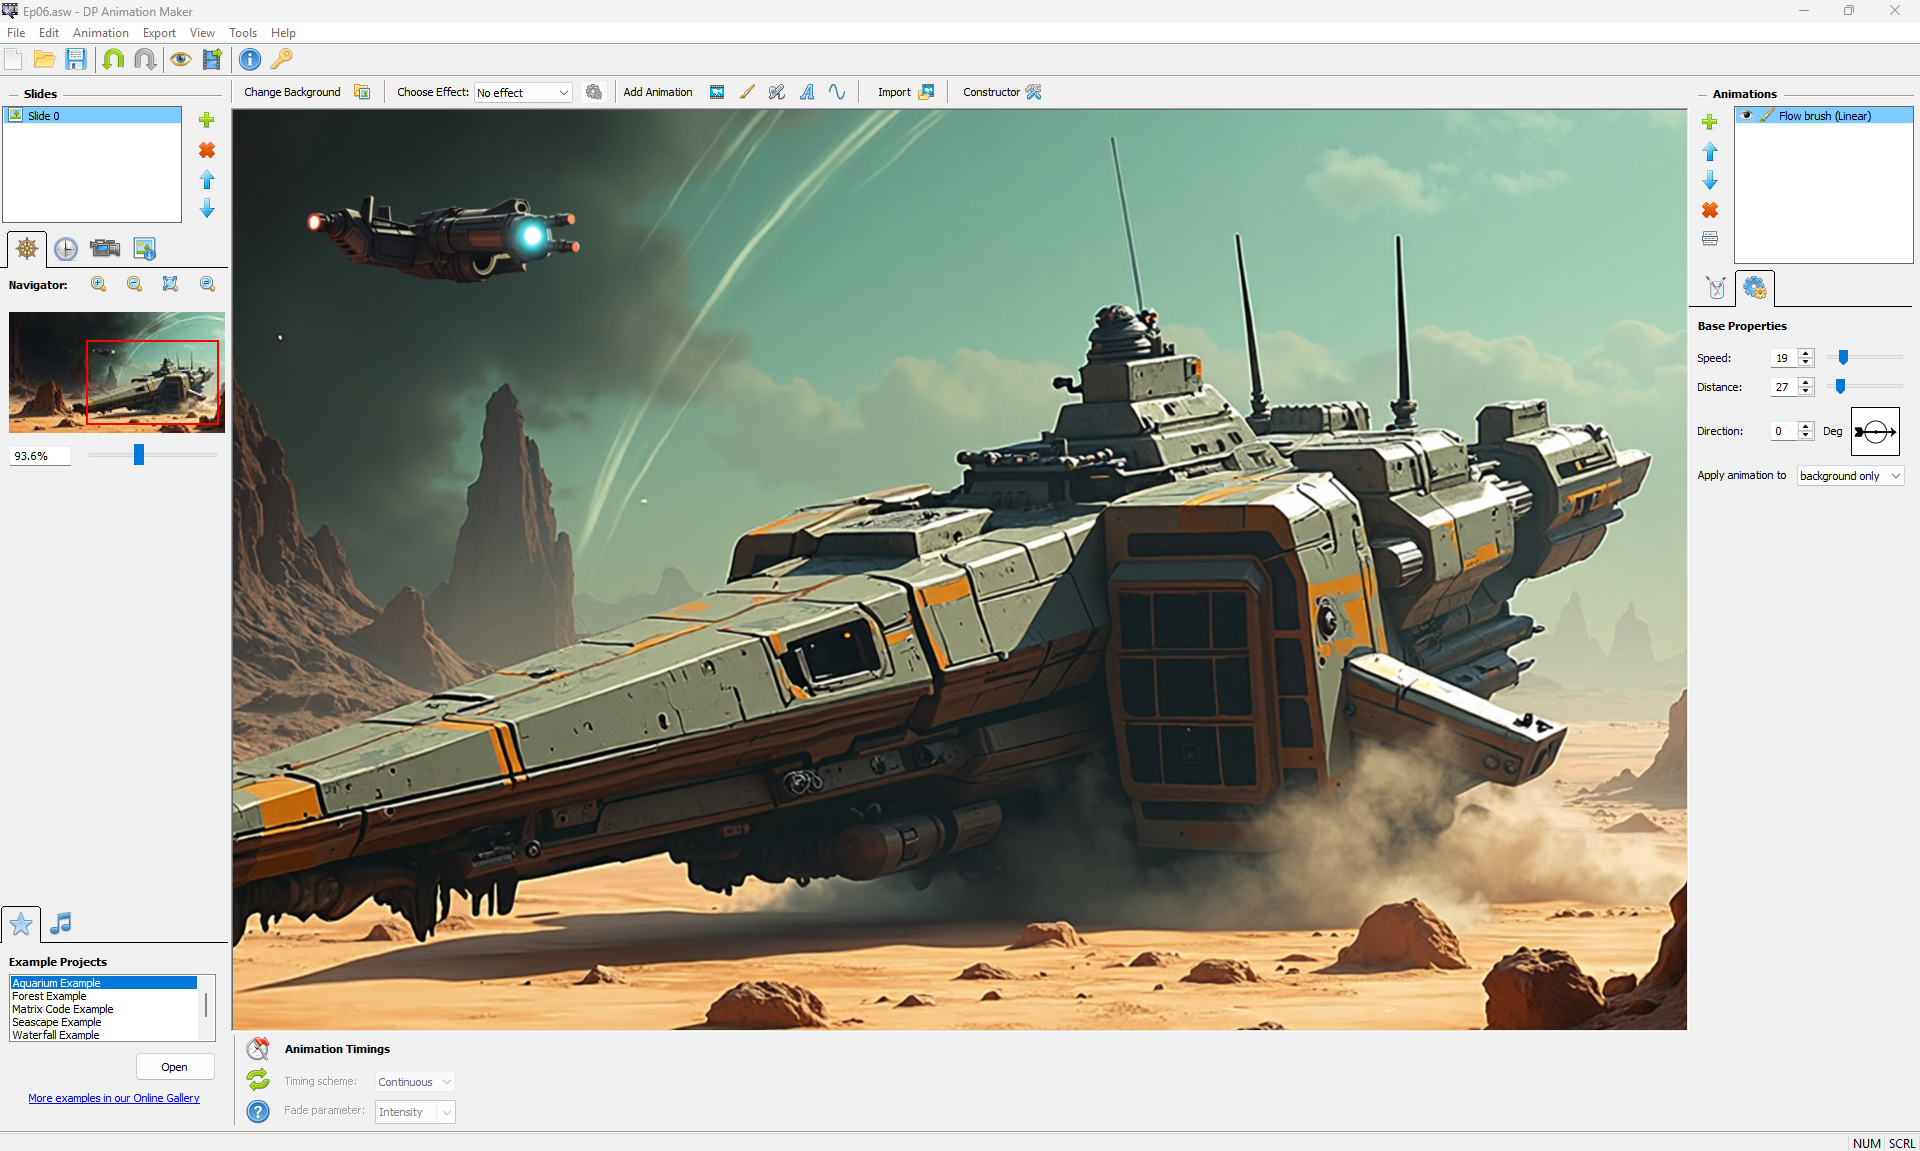Click the Speed slider handle

click(1843, 357)
